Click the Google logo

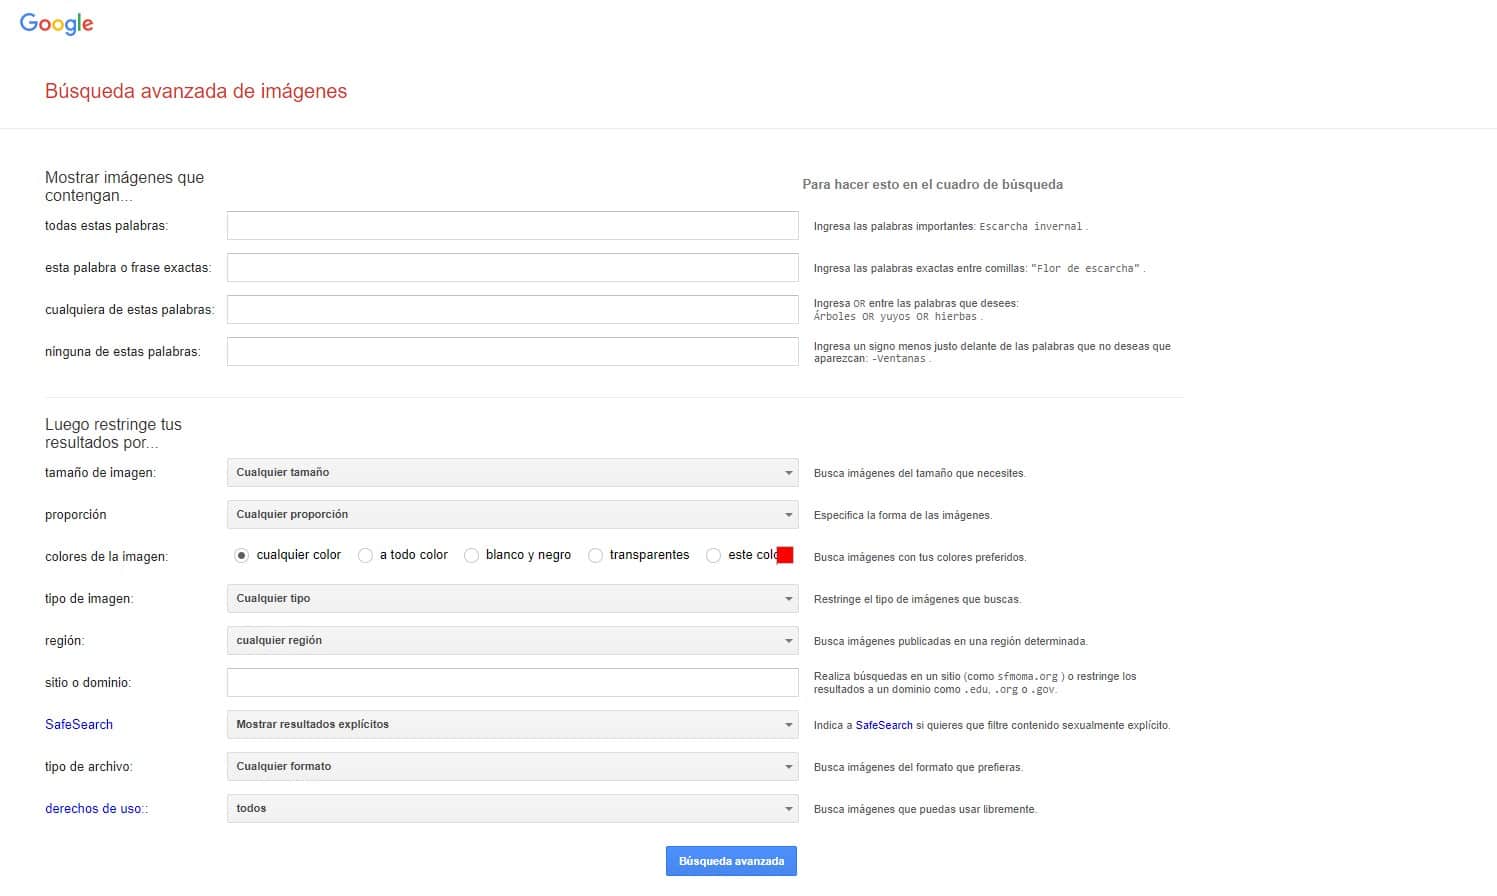pos(56,22)
